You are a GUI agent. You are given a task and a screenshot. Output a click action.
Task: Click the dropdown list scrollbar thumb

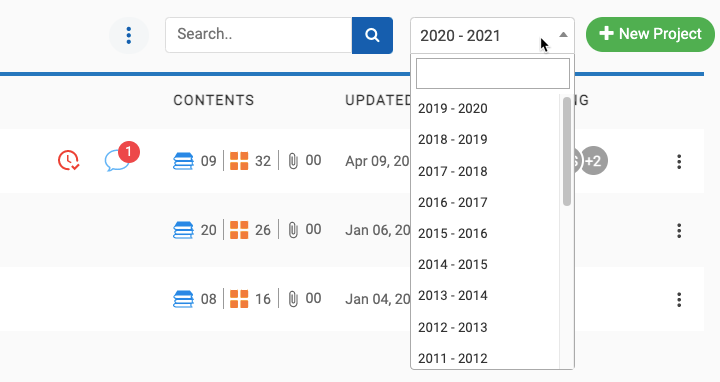point(567,152)
